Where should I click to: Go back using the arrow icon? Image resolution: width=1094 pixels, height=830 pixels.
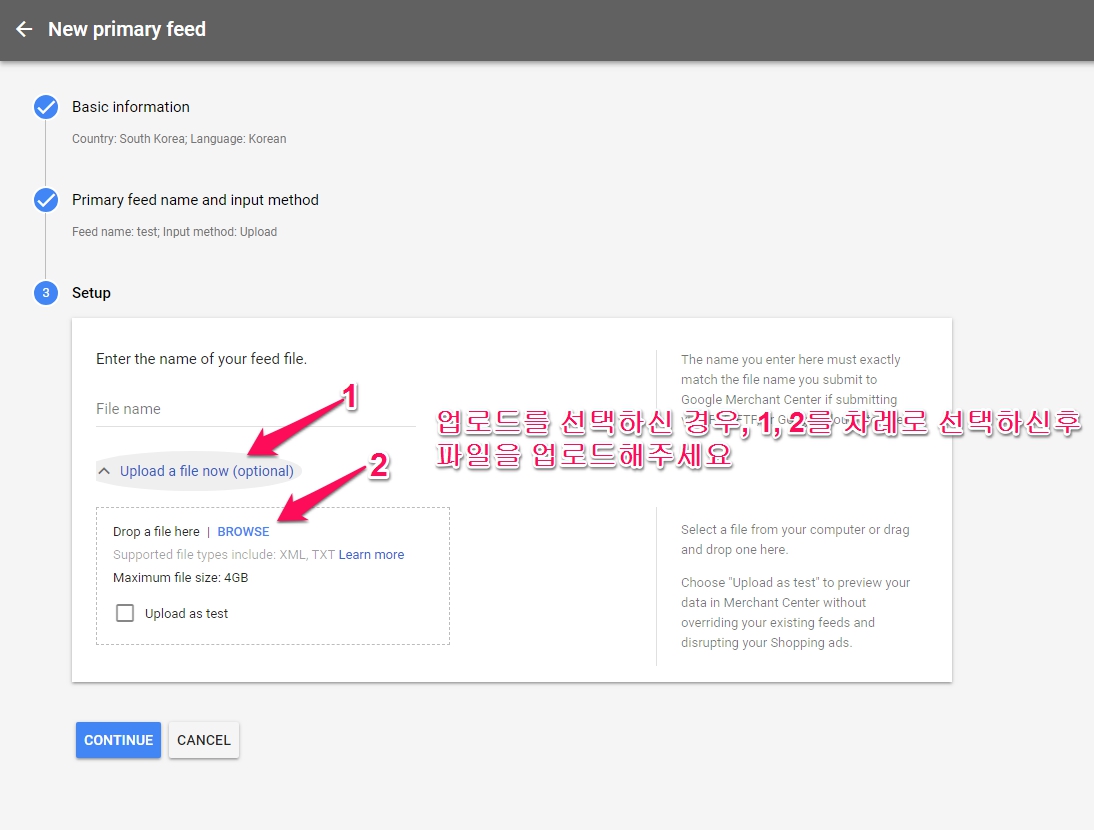click(x=24, y=30)
